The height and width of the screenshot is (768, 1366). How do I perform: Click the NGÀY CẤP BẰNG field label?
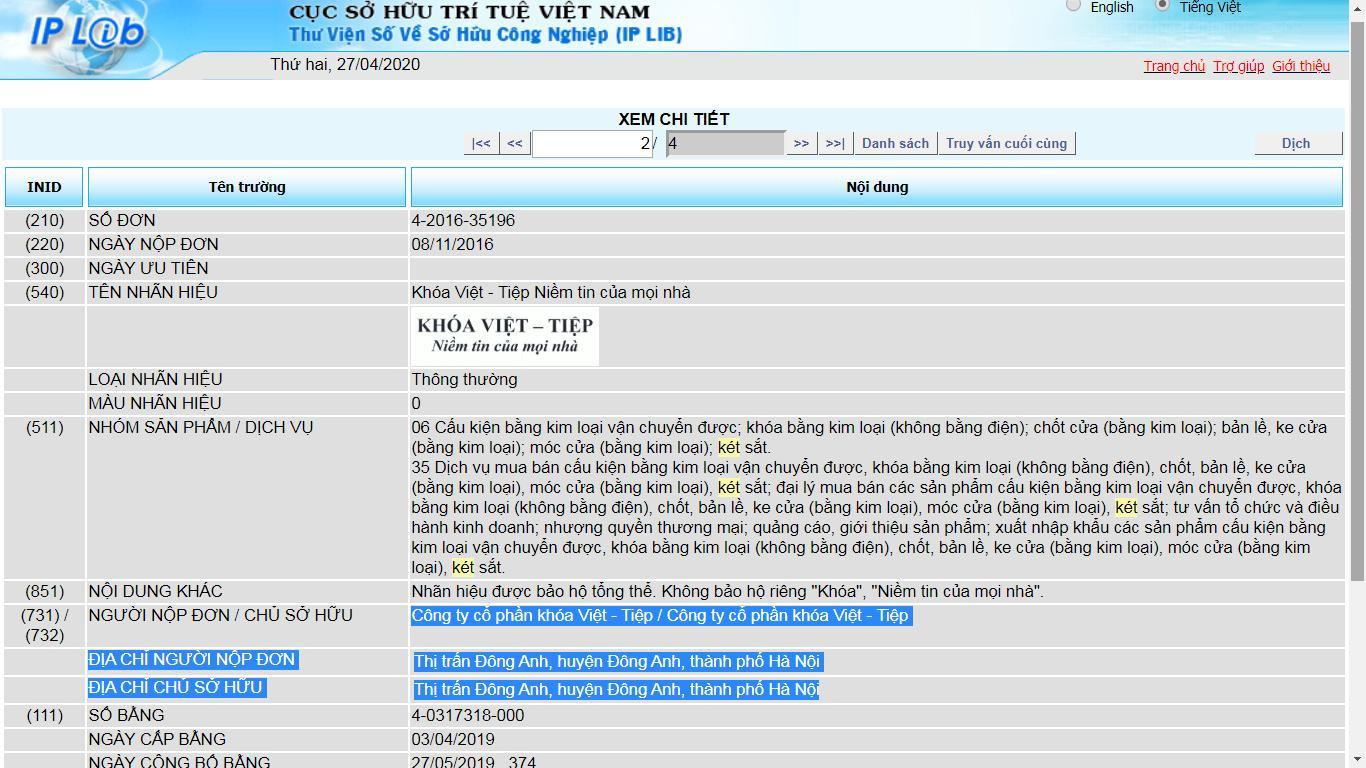157,739
